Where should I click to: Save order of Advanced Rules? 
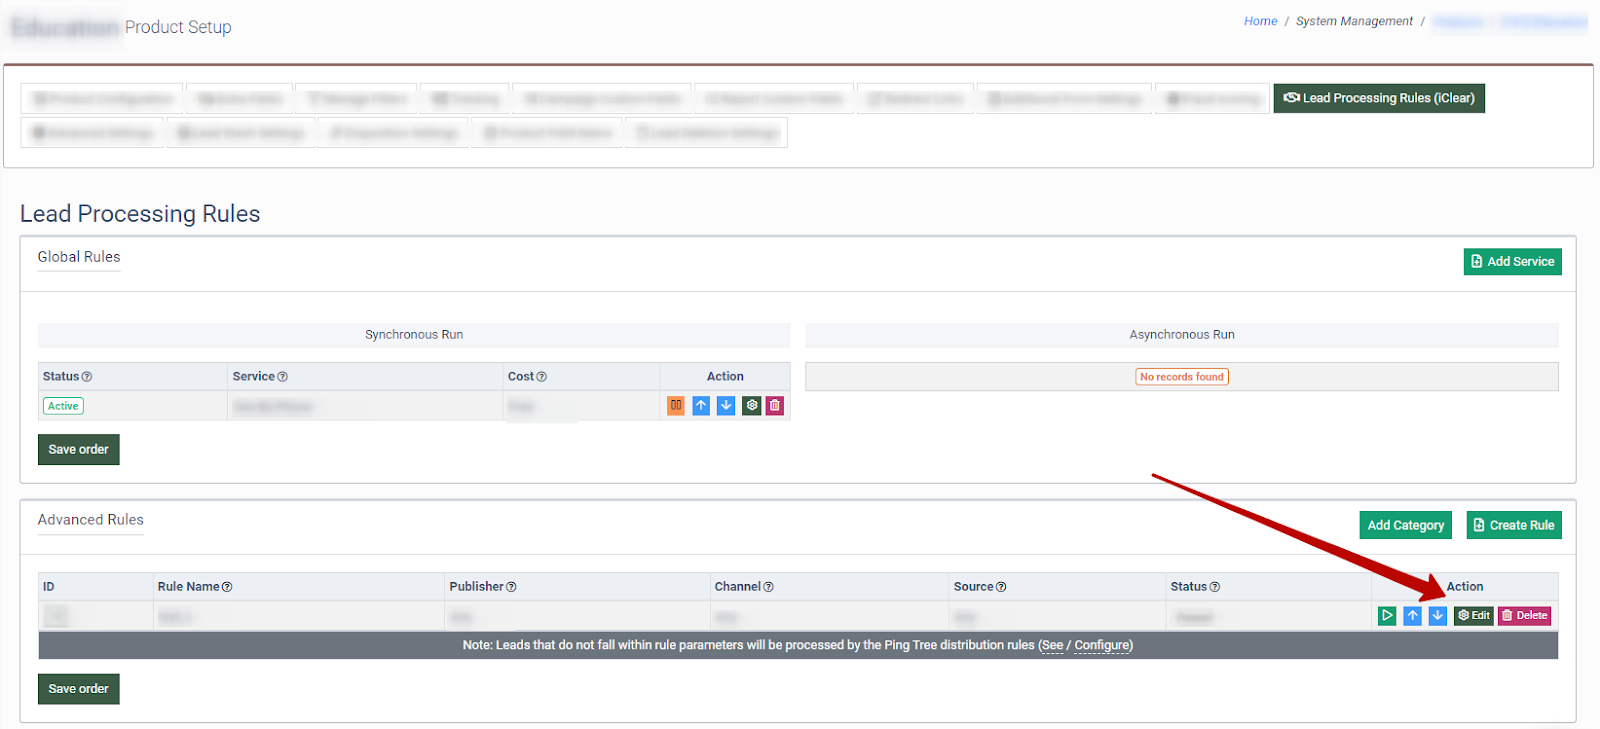coord(79,689)
